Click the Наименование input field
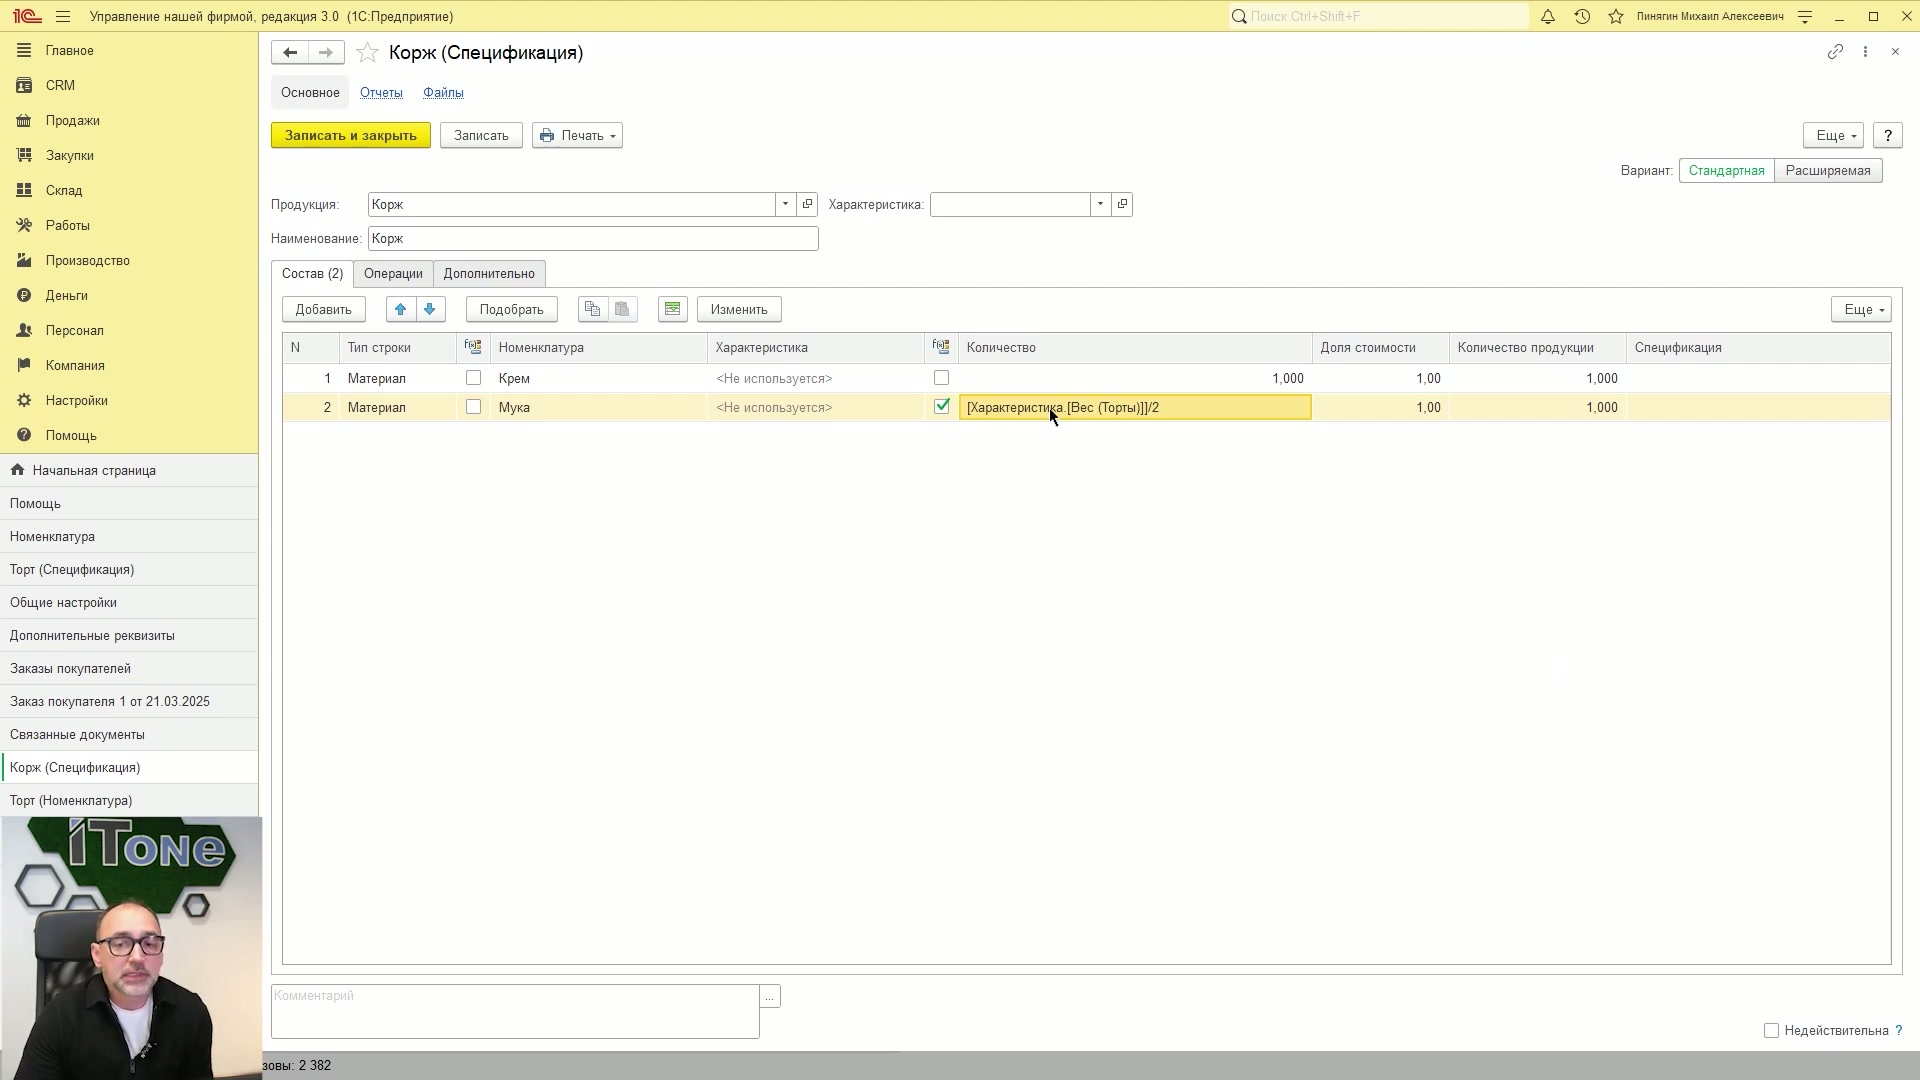 click(593, 238)
